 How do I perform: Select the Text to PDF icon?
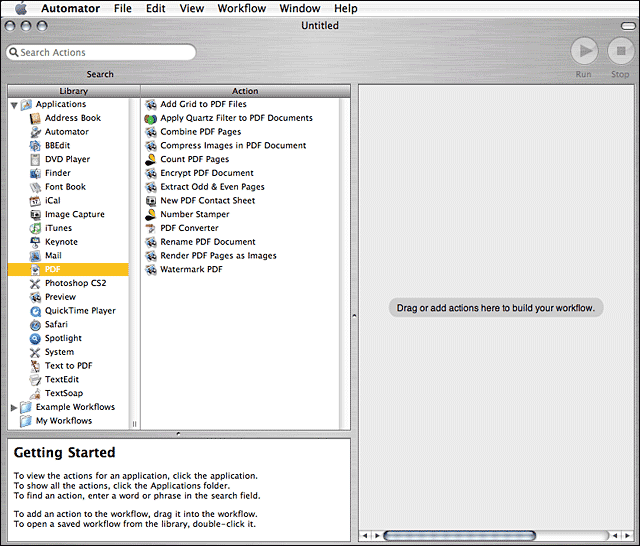coord(35,366)
